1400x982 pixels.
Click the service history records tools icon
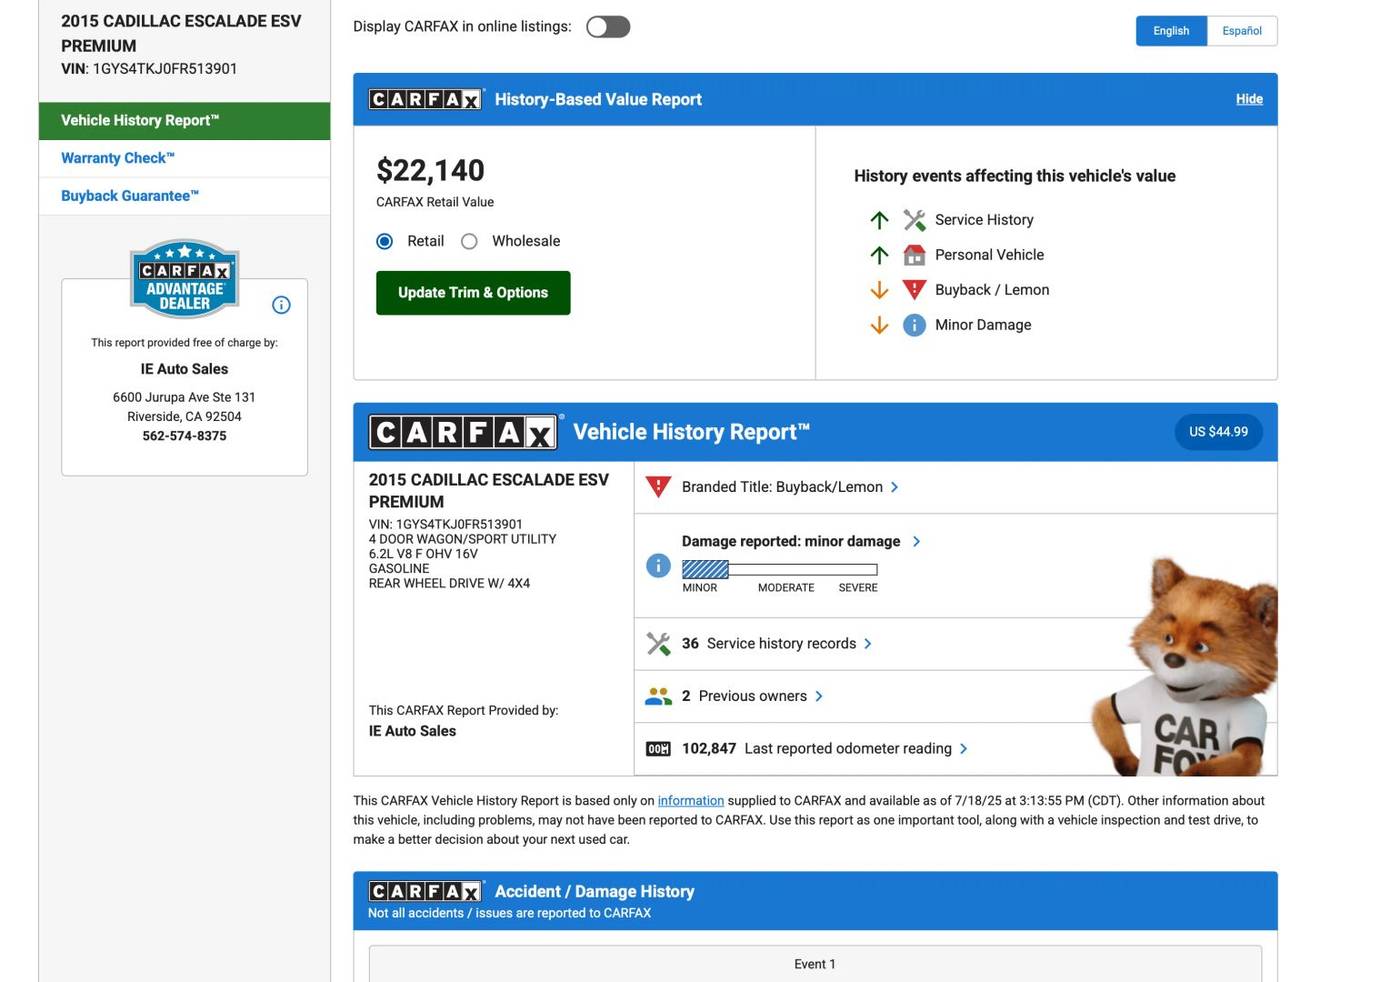(x=658, y=644)
